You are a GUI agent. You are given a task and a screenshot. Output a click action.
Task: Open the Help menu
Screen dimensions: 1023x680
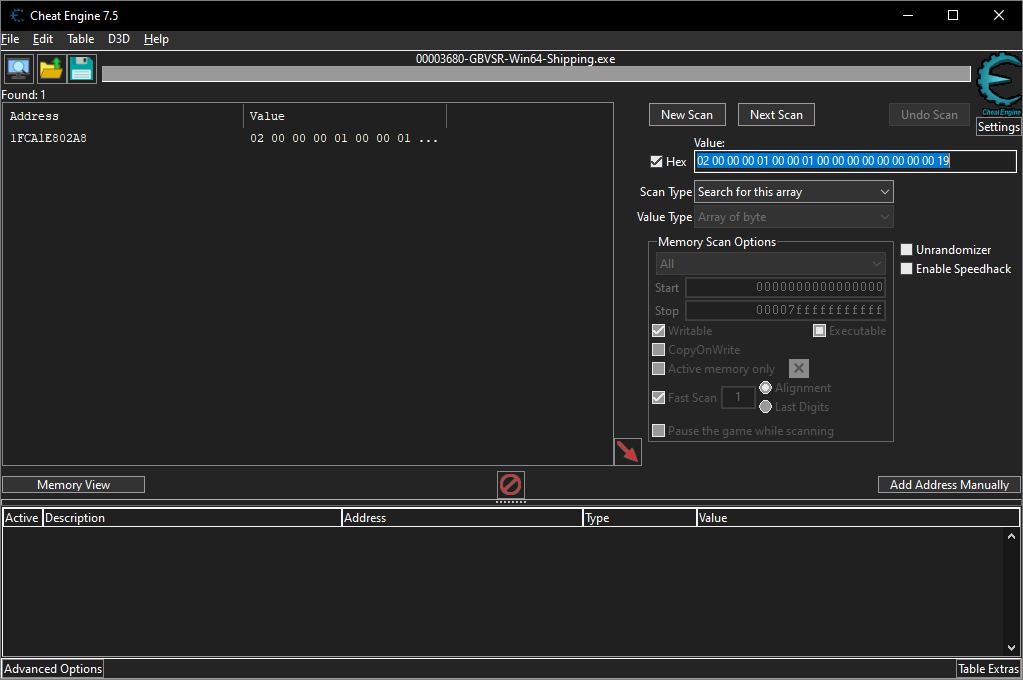(156, 39)
